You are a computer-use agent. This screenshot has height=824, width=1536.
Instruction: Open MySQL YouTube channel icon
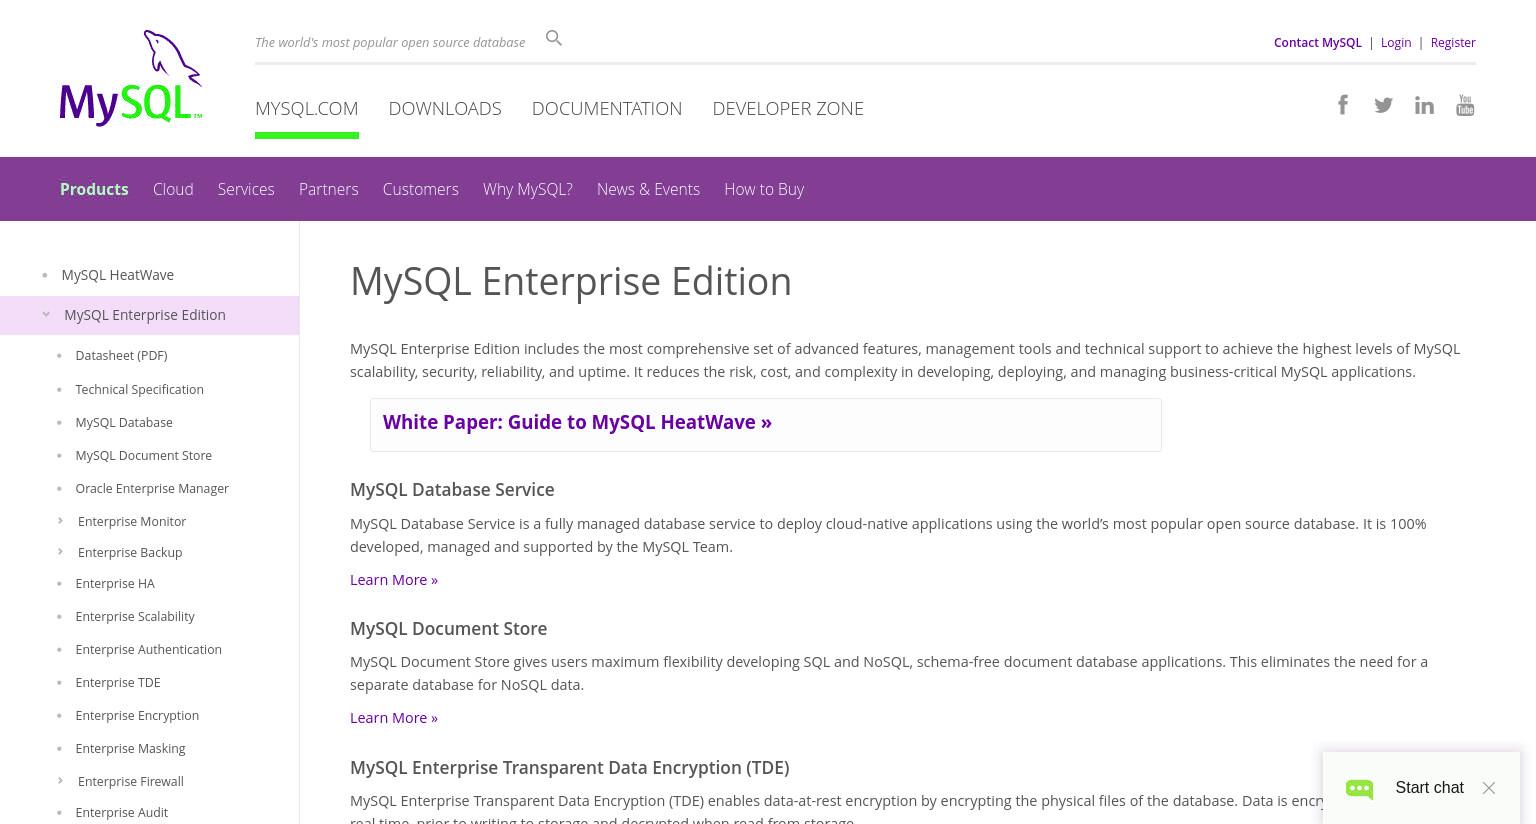(x=1465, y=105)
